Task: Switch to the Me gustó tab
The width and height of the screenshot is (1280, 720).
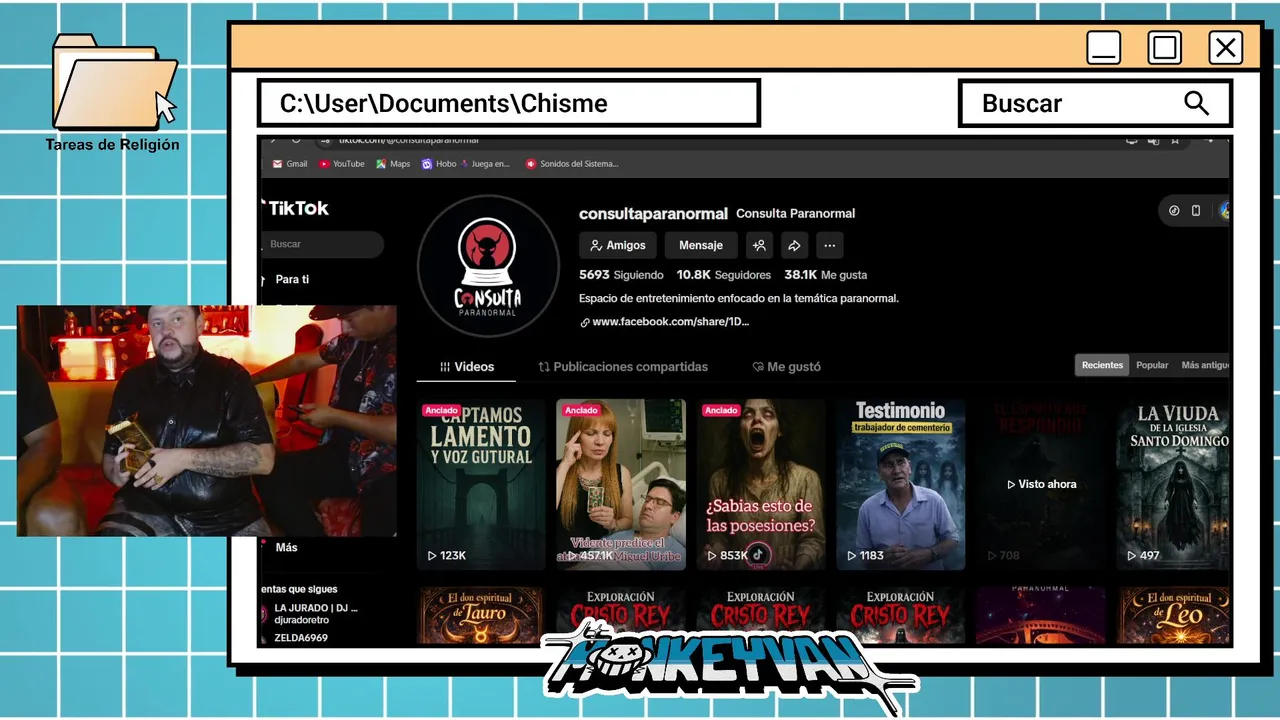Action: click(786, 367)
